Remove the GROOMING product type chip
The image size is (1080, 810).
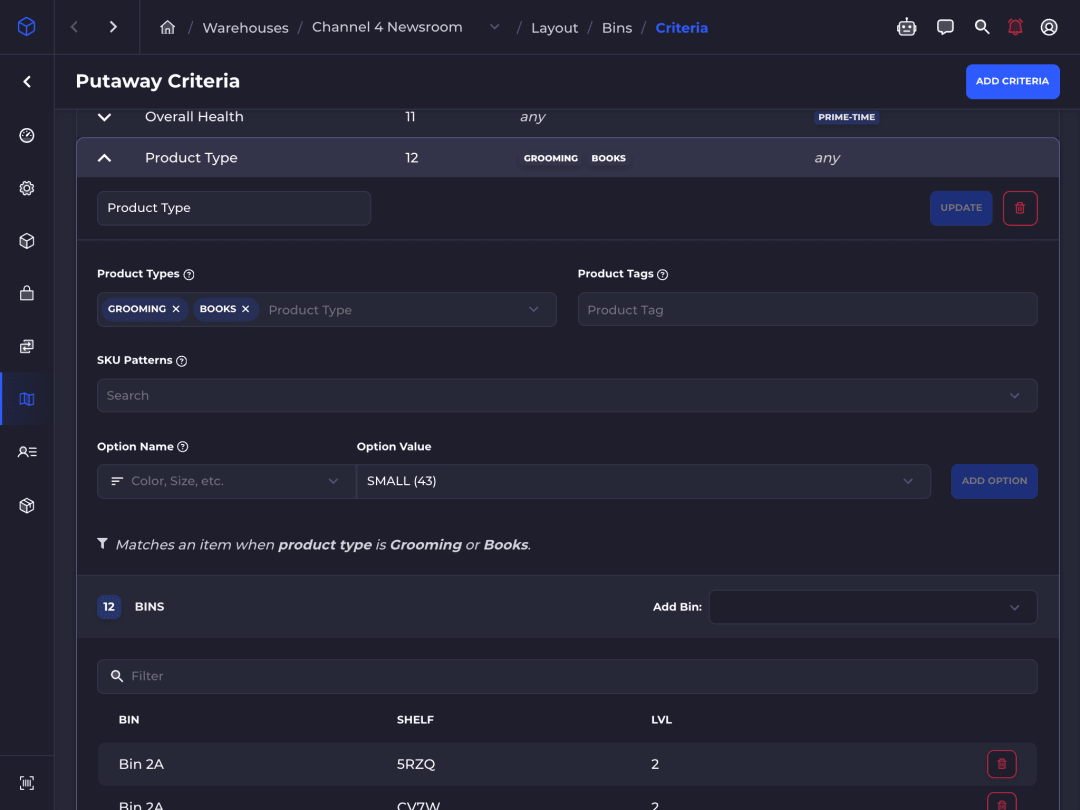click(176, 309)
